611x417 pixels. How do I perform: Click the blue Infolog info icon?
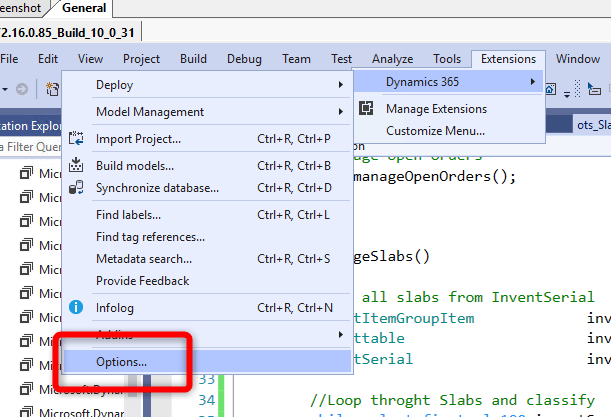coord(76,308)
